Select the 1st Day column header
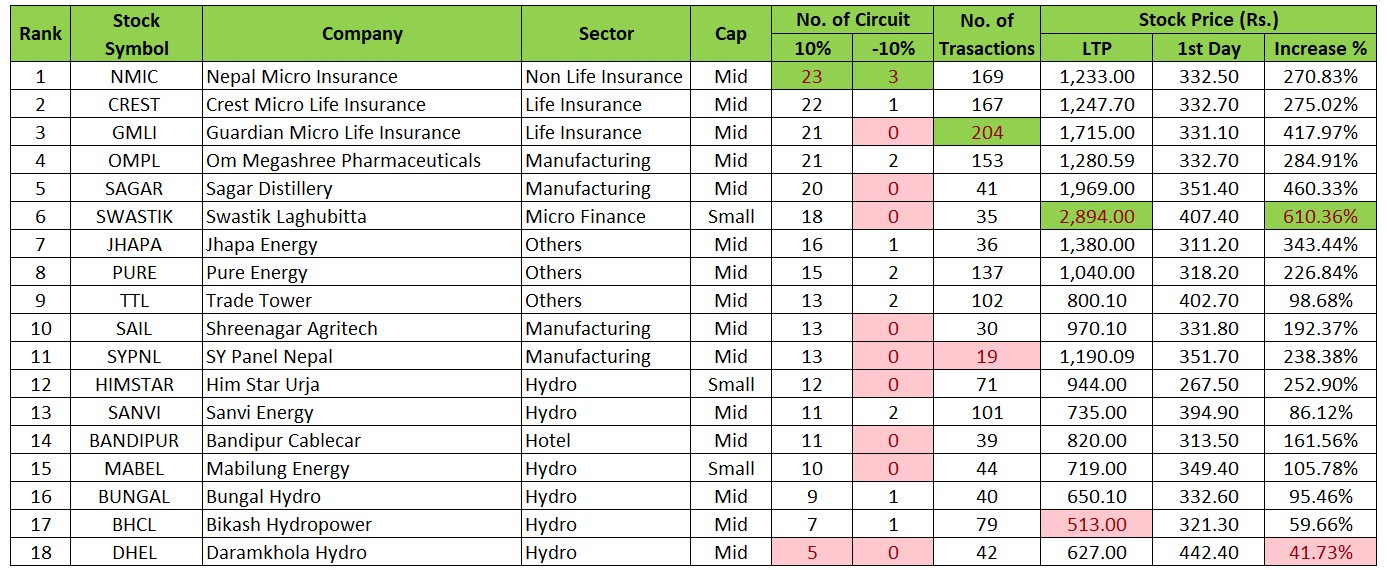This screenshot has width=1387, height=570. (x=1208, y=48)
